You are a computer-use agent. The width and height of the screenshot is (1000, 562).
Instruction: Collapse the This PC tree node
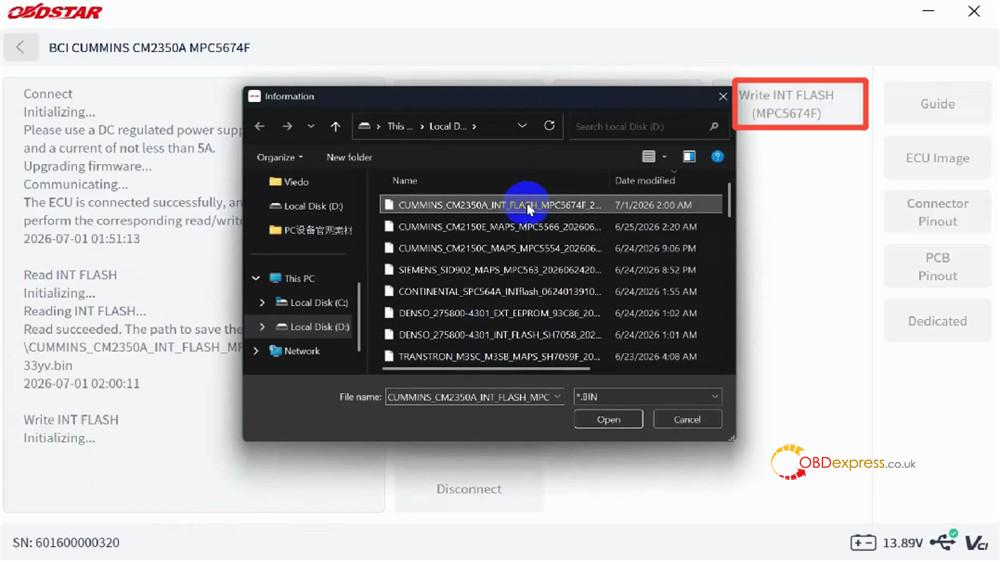click(x=256, y=278)
